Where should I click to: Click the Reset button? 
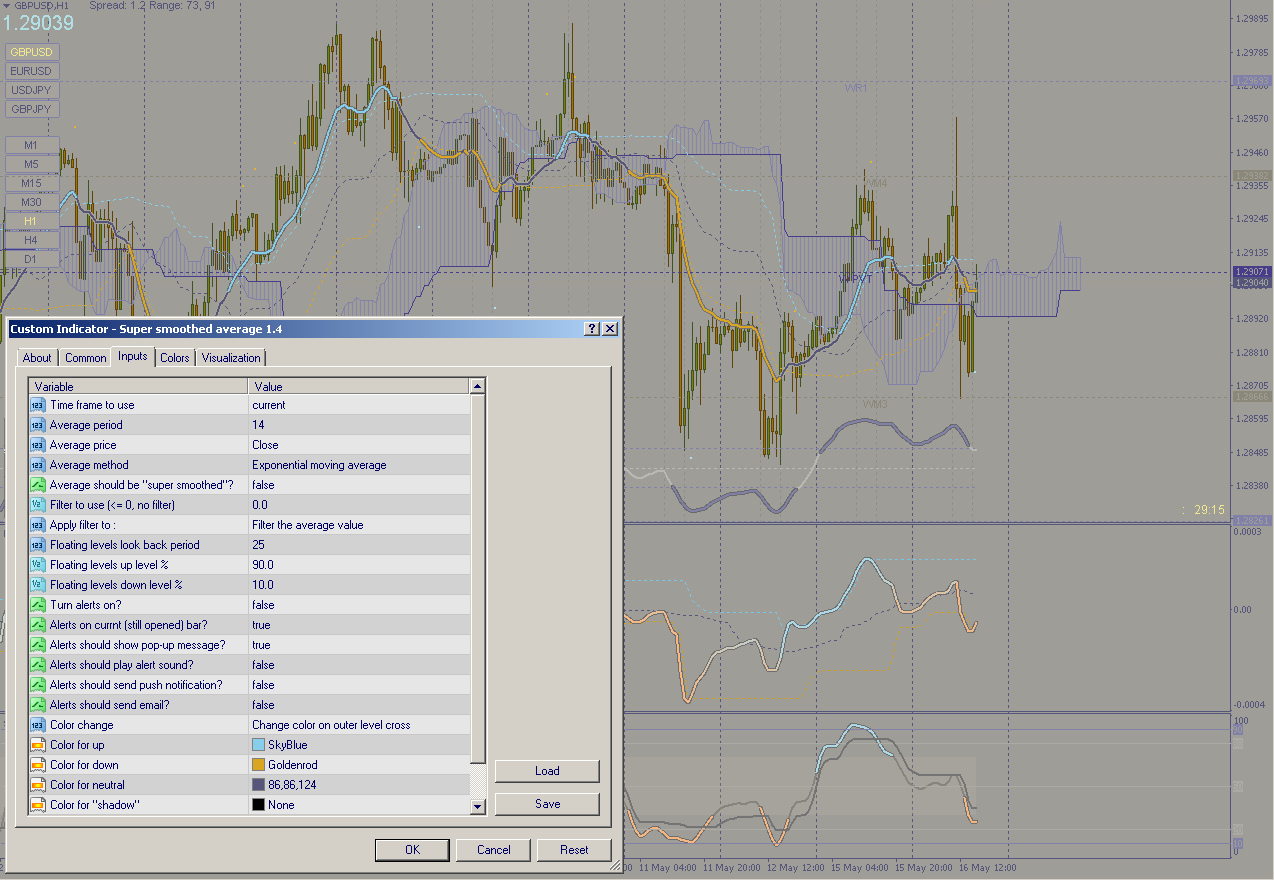574,850
